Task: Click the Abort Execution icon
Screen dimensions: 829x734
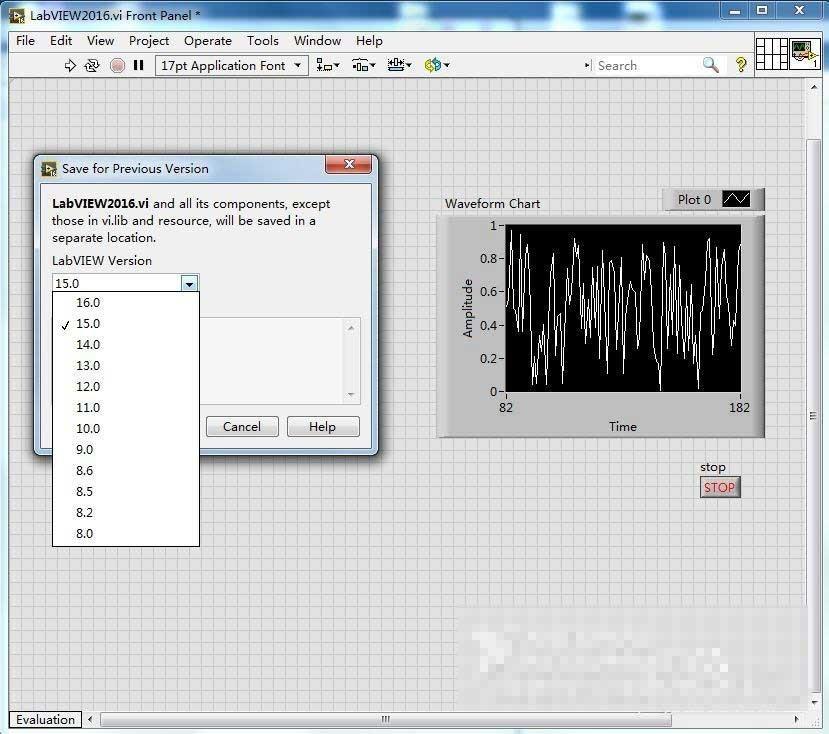Action: tap(117, 66)
